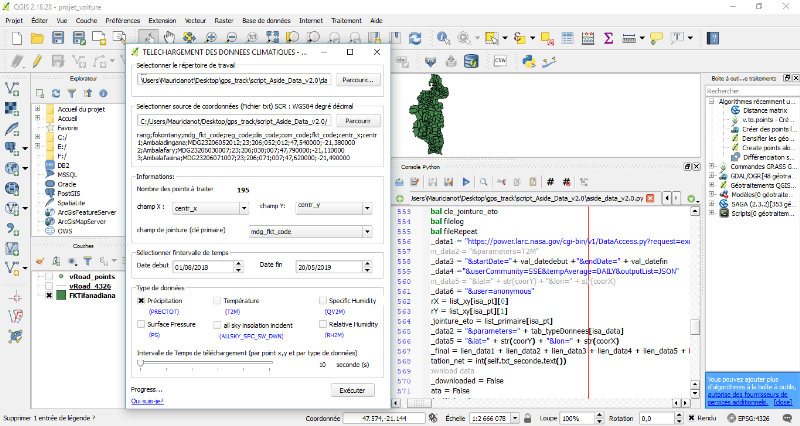The image size is (800, 426).
Task: Click the Open Project folder icon
Action: click(38, 38)
